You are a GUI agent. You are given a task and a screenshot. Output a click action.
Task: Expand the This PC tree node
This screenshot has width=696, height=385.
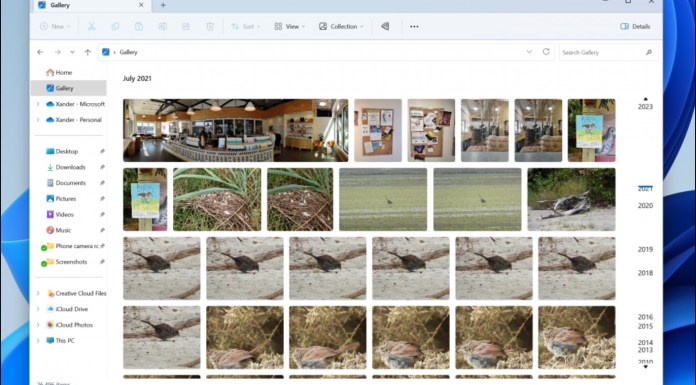click(38, 341)
